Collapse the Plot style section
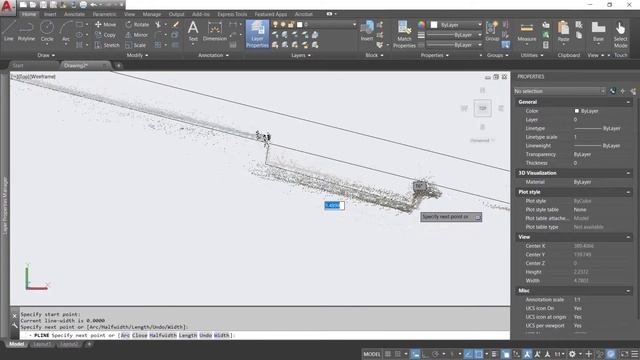 point(628,192)
